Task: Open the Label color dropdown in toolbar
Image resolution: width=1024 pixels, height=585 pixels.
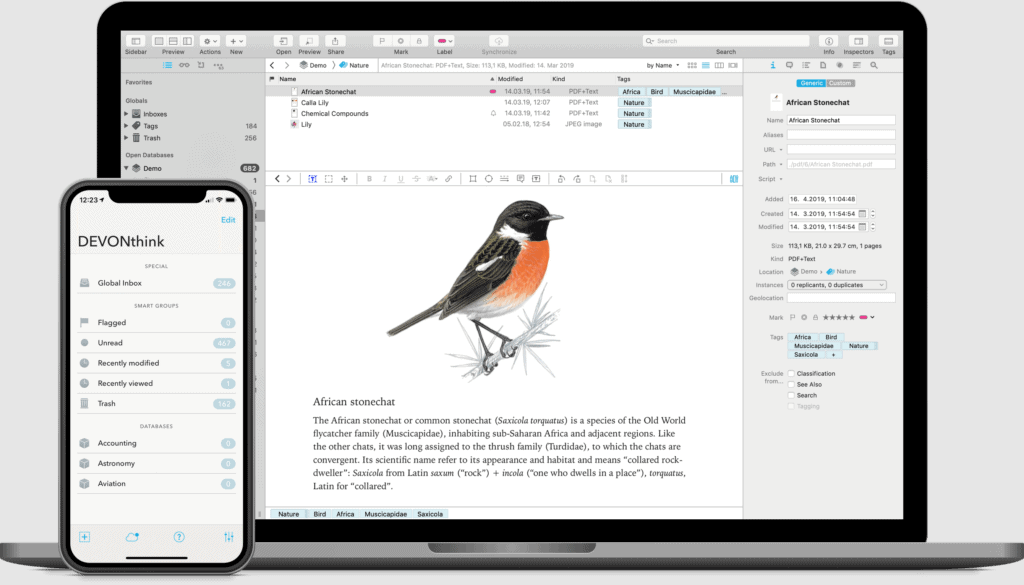Action: coord(445,41)
